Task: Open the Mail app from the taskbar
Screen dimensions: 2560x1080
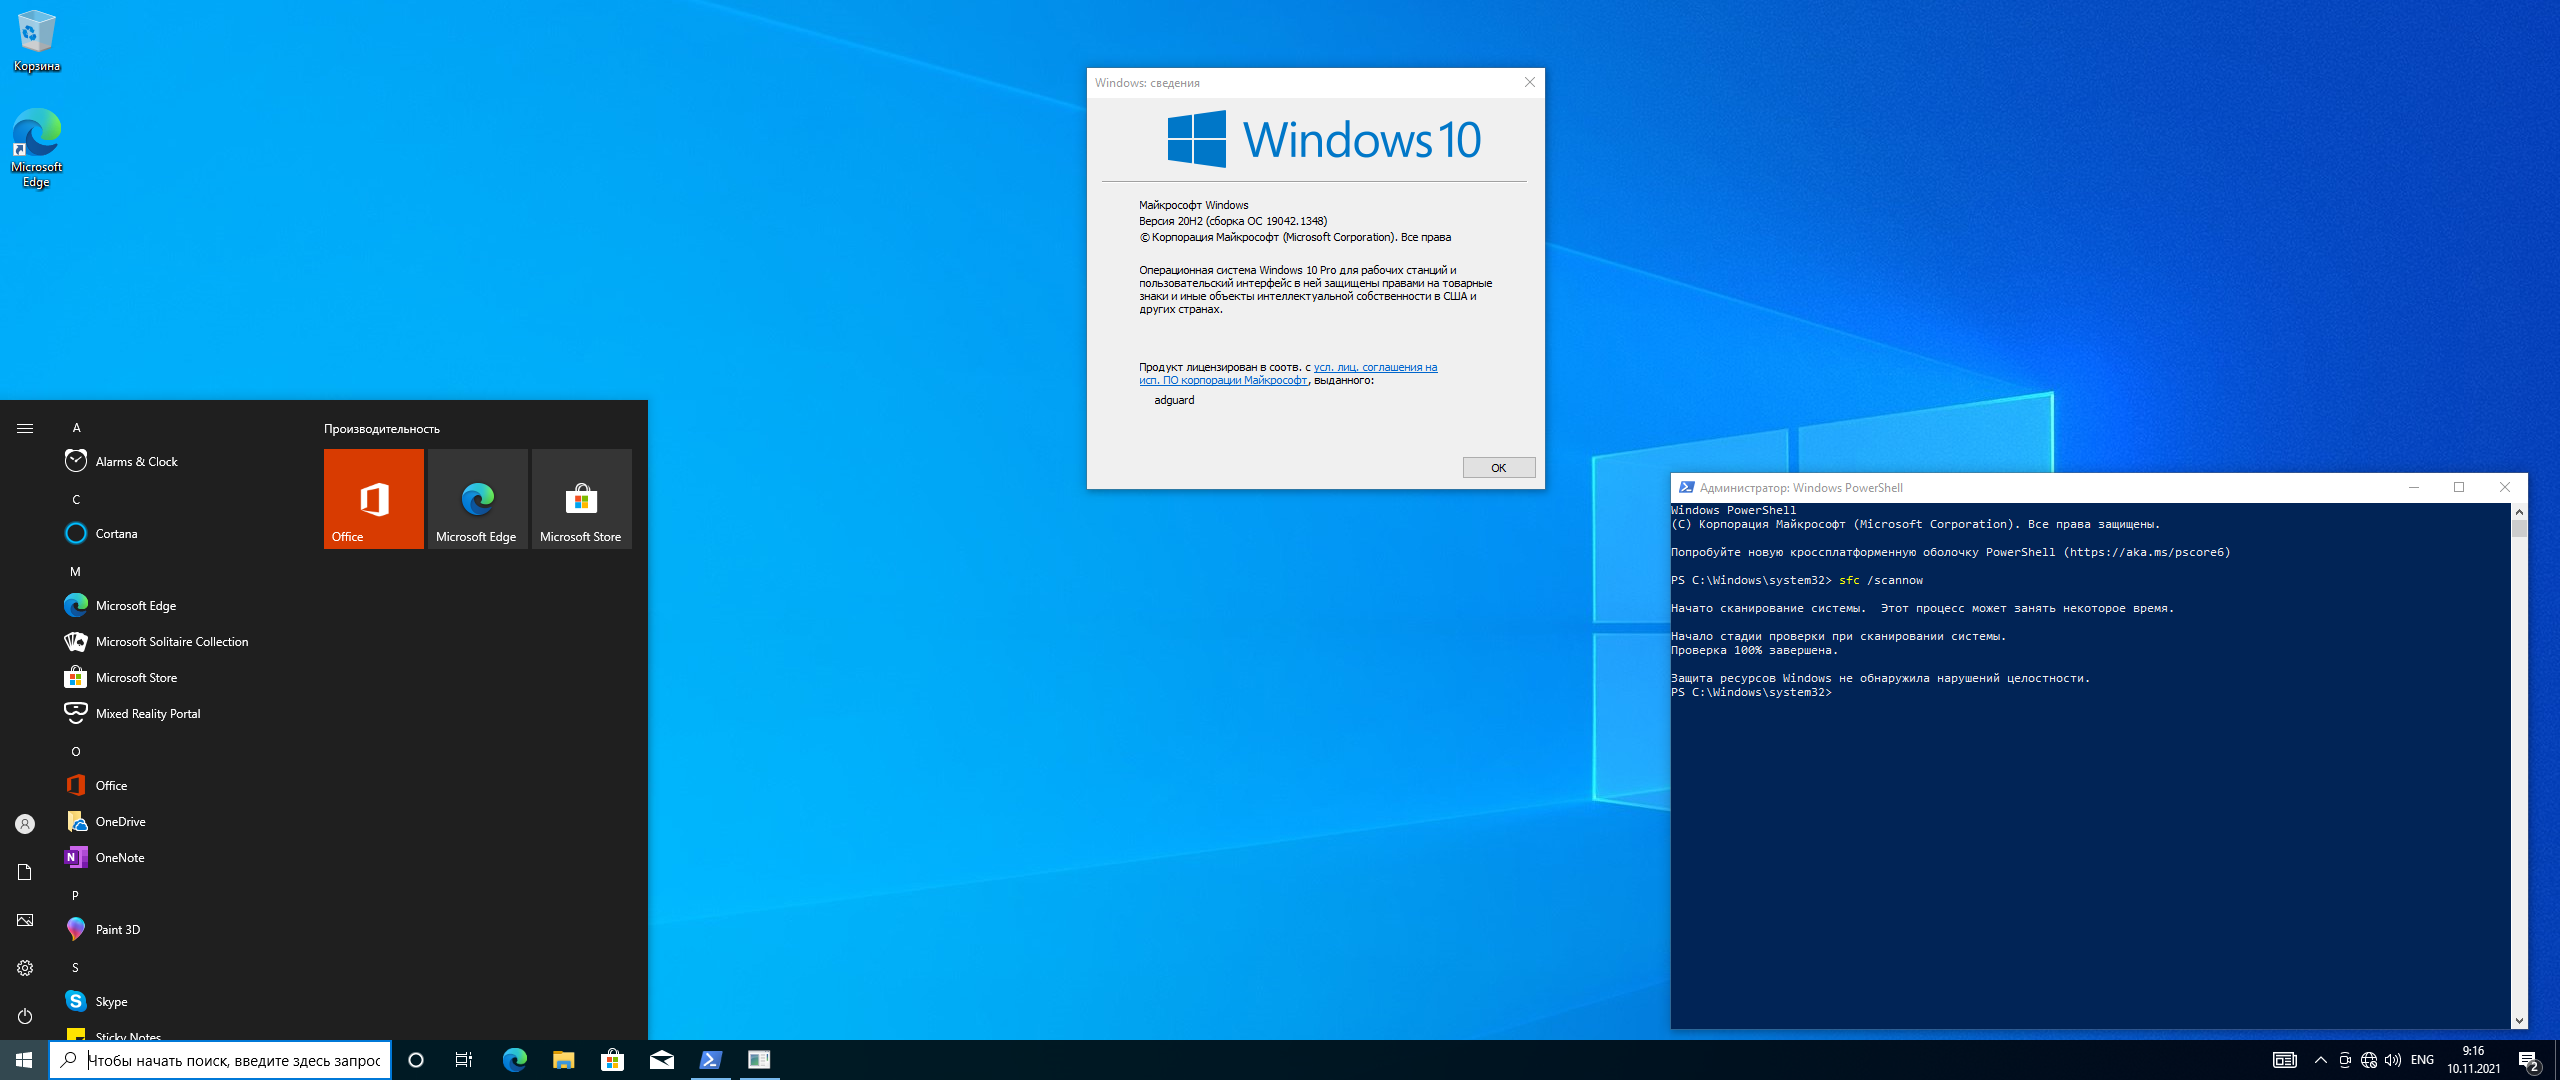Action: click(x=661, y=1060)
